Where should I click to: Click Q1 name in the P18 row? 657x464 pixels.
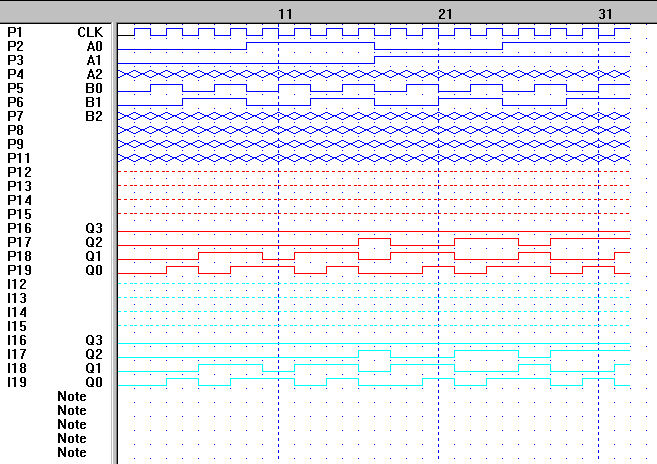click(94, 256)
